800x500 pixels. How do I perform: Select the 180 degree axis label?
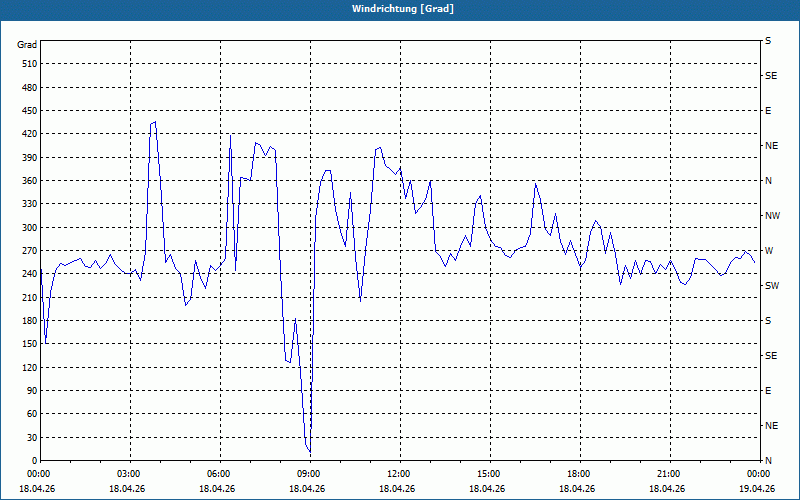30,320
